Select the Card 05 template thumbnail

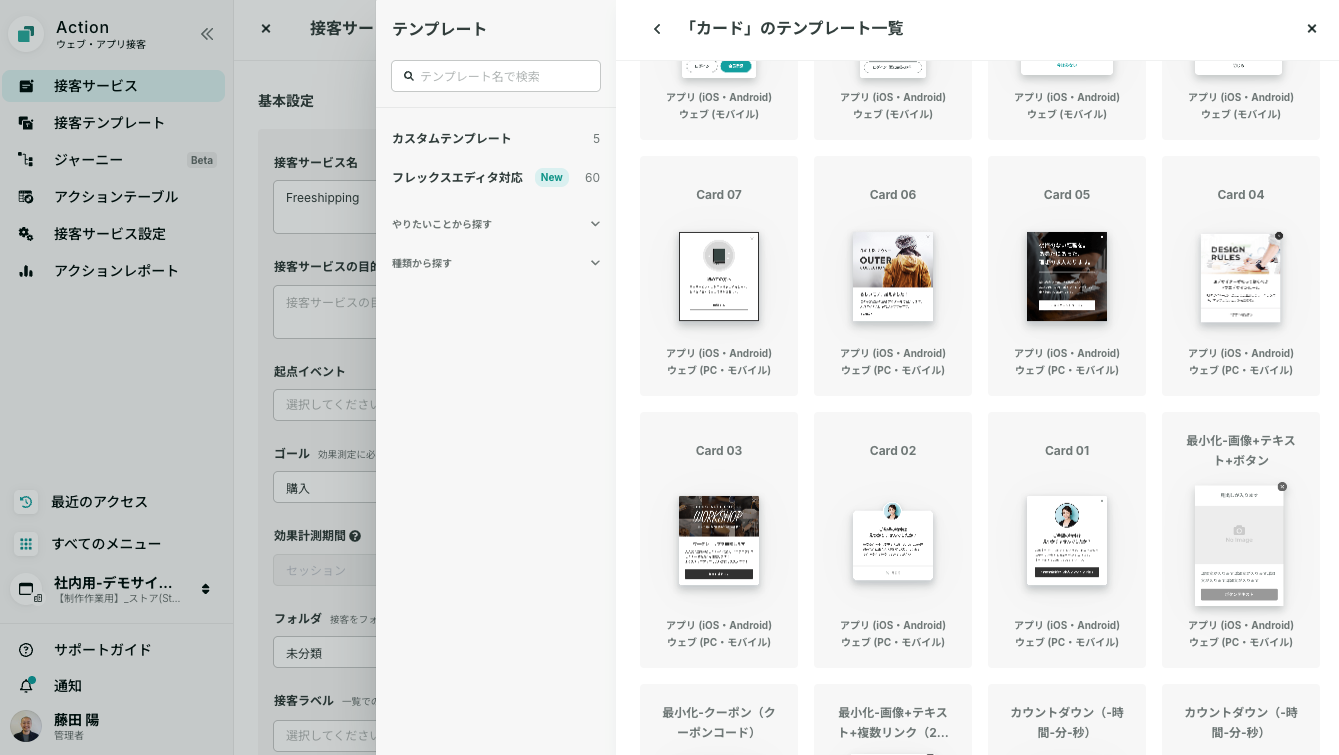tap(1067, 277)
